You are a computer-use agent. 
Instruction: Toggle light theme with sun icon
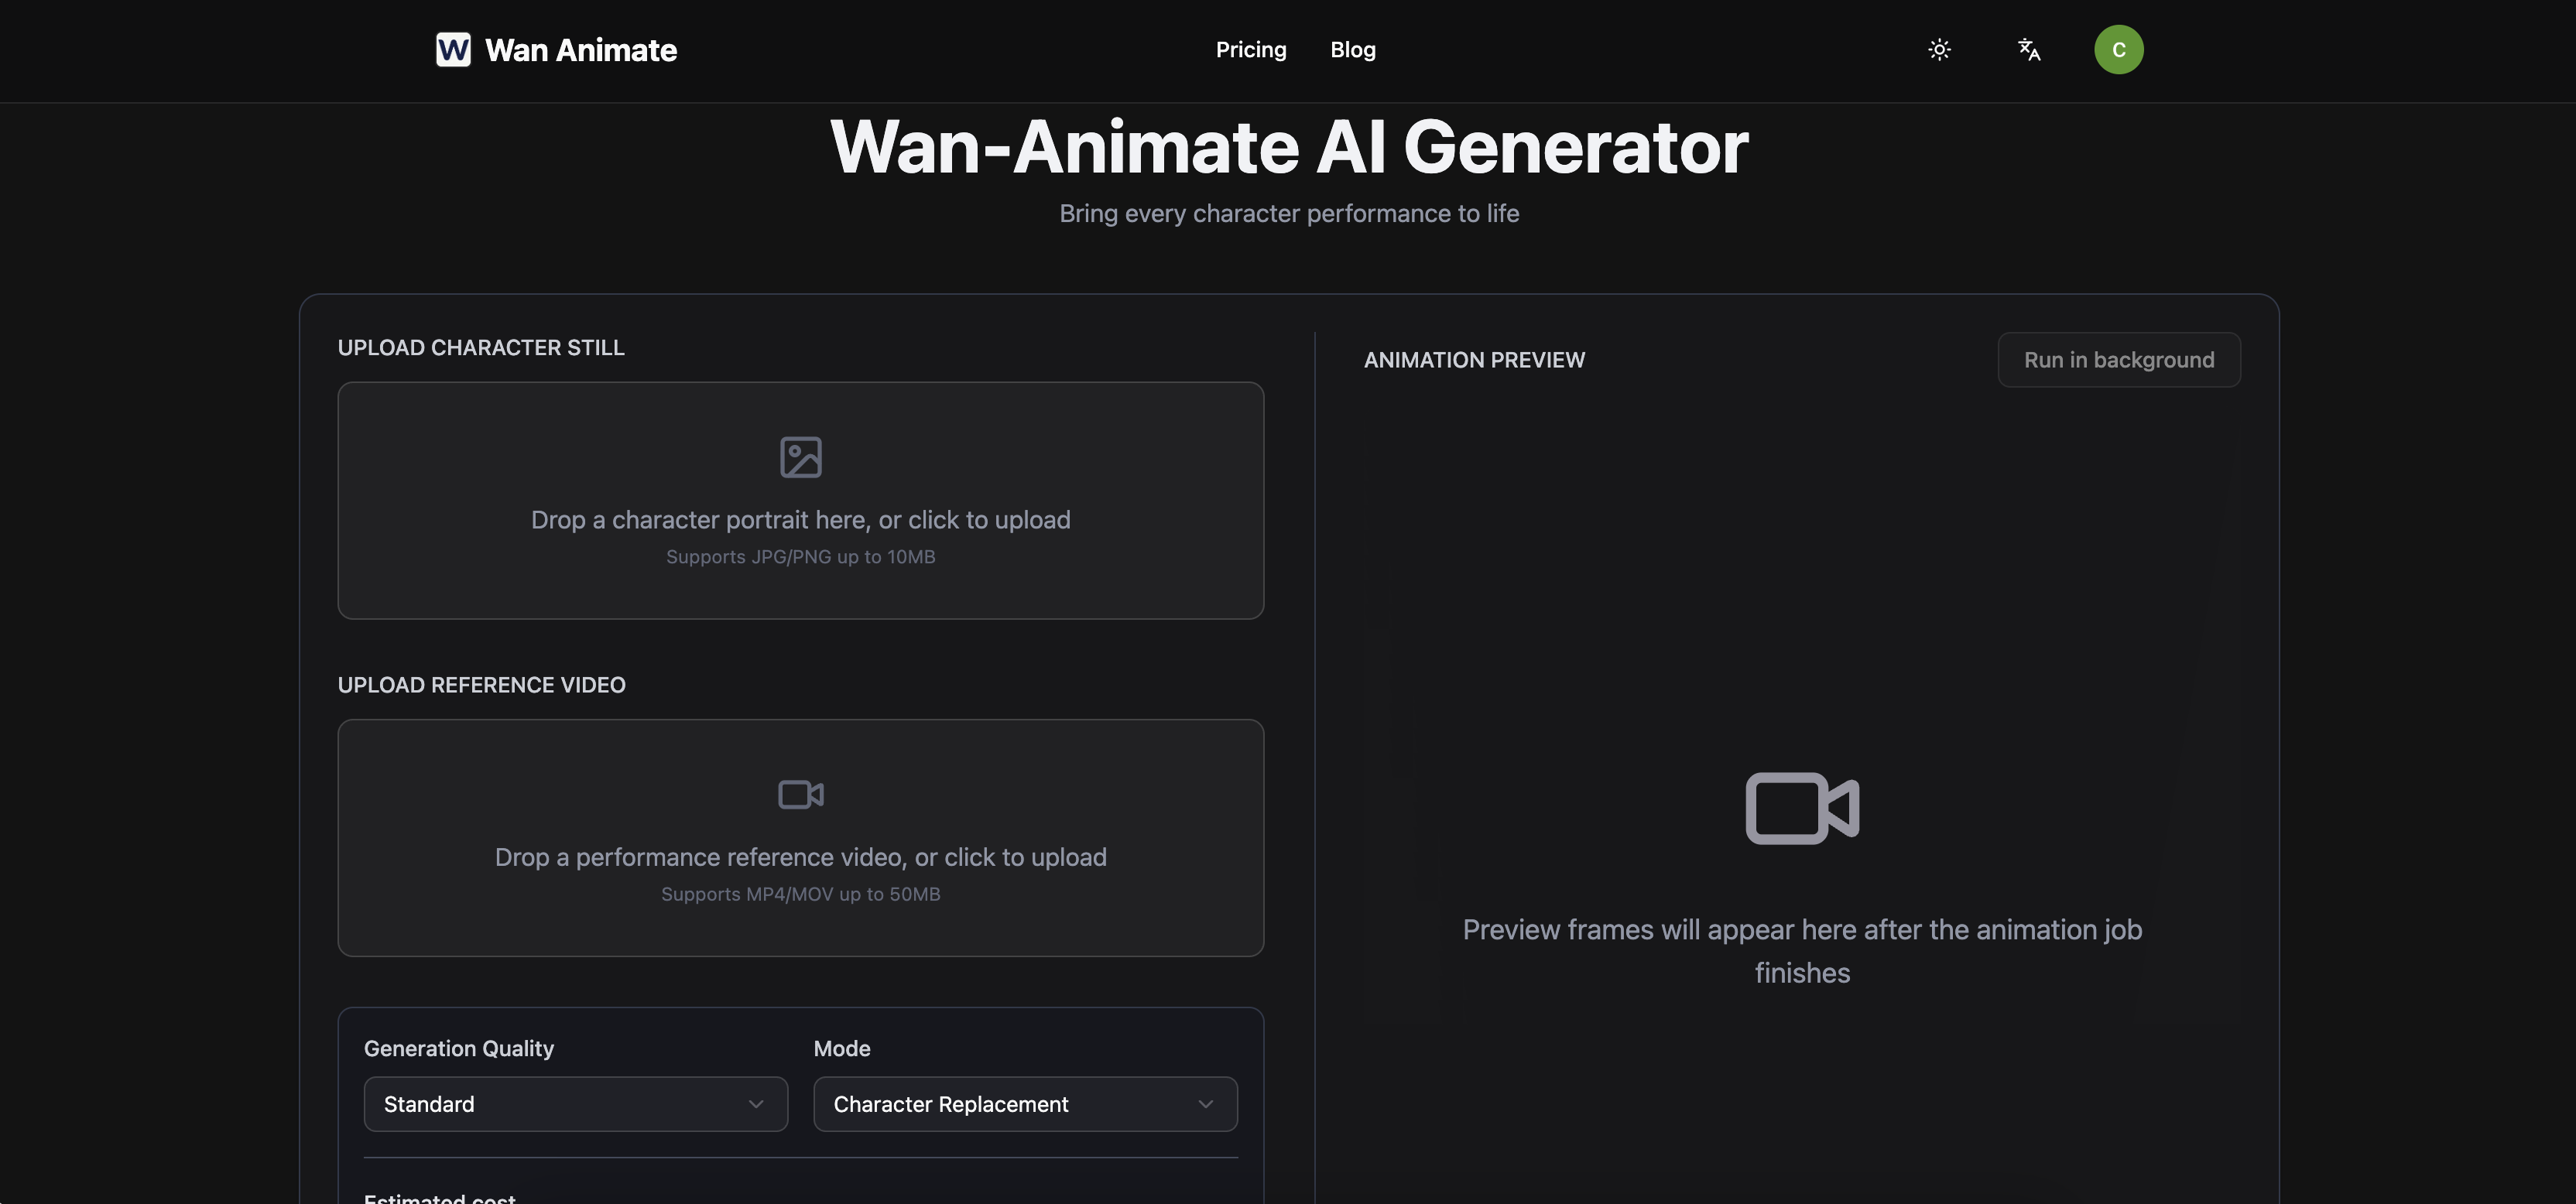tap(1939, 49)
